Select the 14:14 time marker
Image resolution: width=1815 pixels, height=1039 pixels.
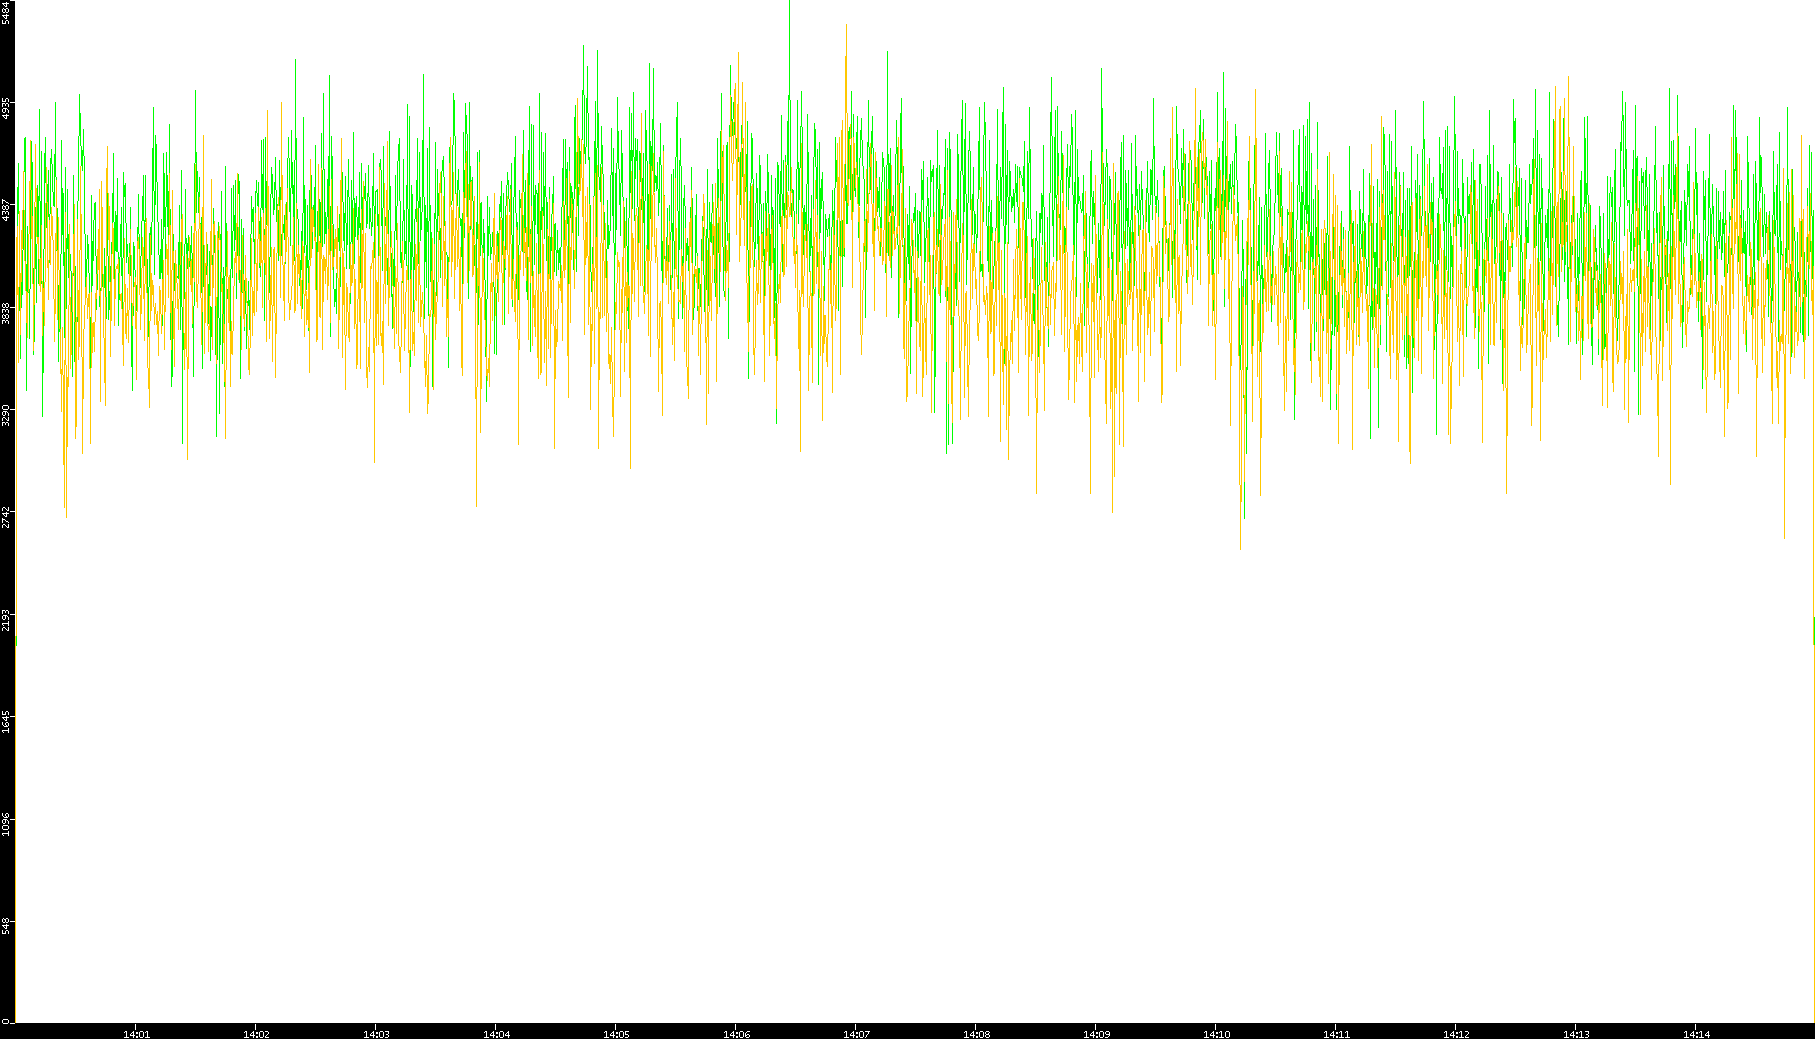pos(1696,1034)
